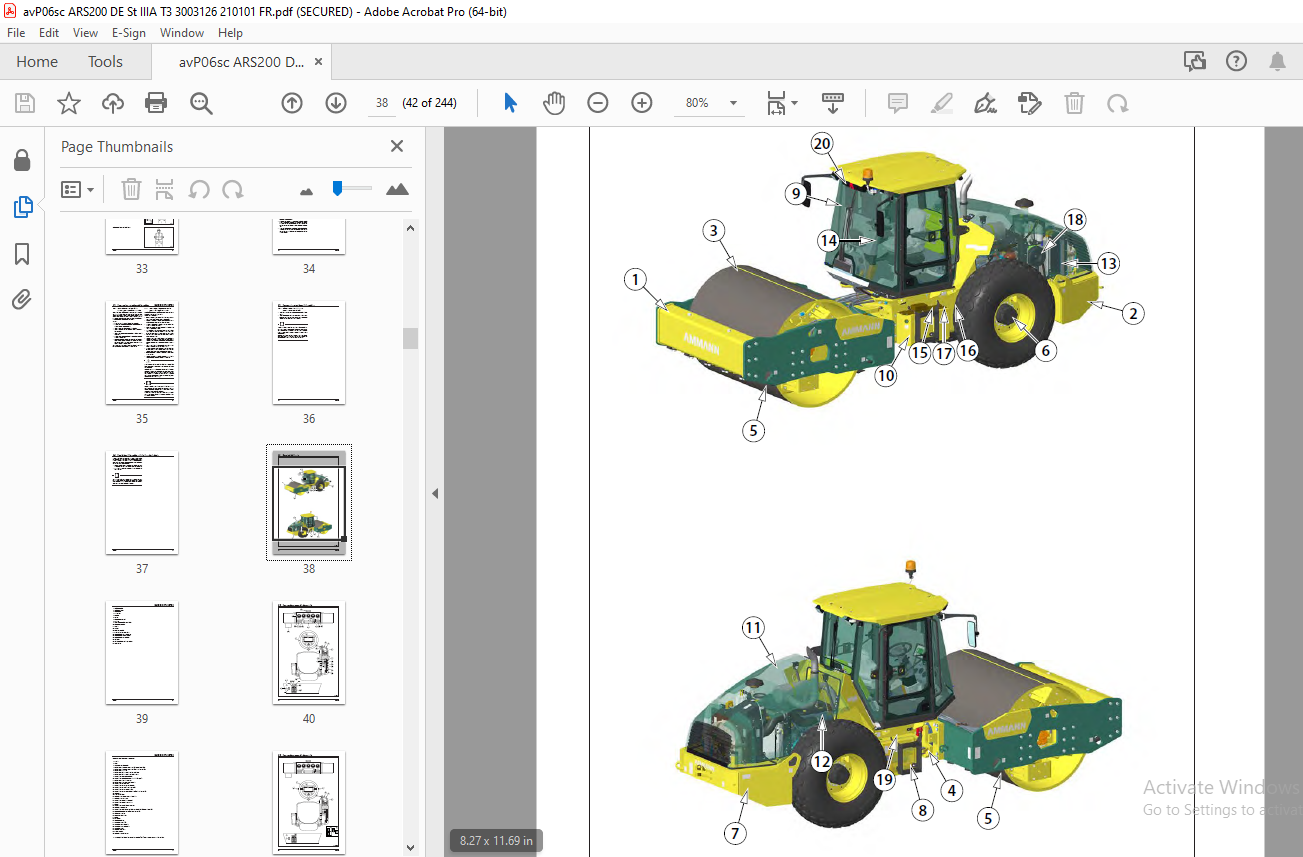This screenshot has height=857, width=1303.
Task: Select page 39 thumbnail
Action: [x=142, y=653]
